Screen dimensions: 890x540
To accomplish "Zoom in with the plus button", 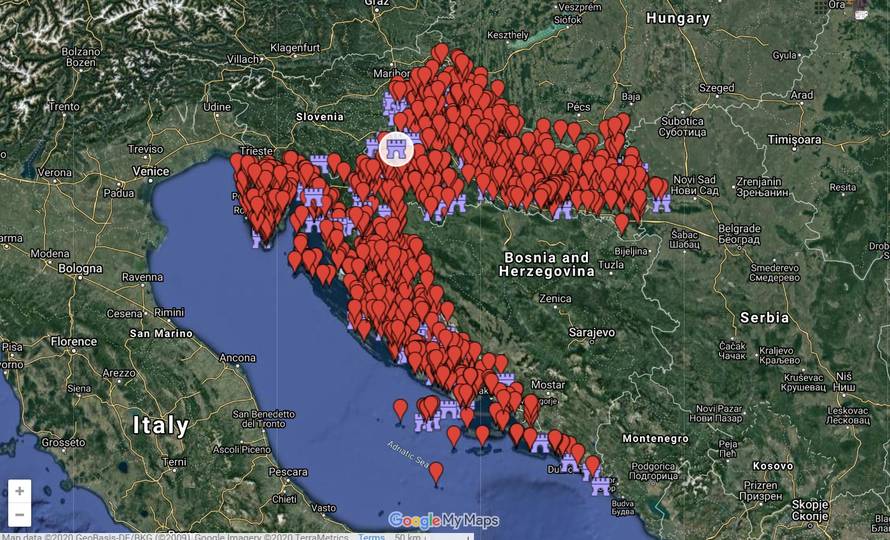I will (19, 491).
